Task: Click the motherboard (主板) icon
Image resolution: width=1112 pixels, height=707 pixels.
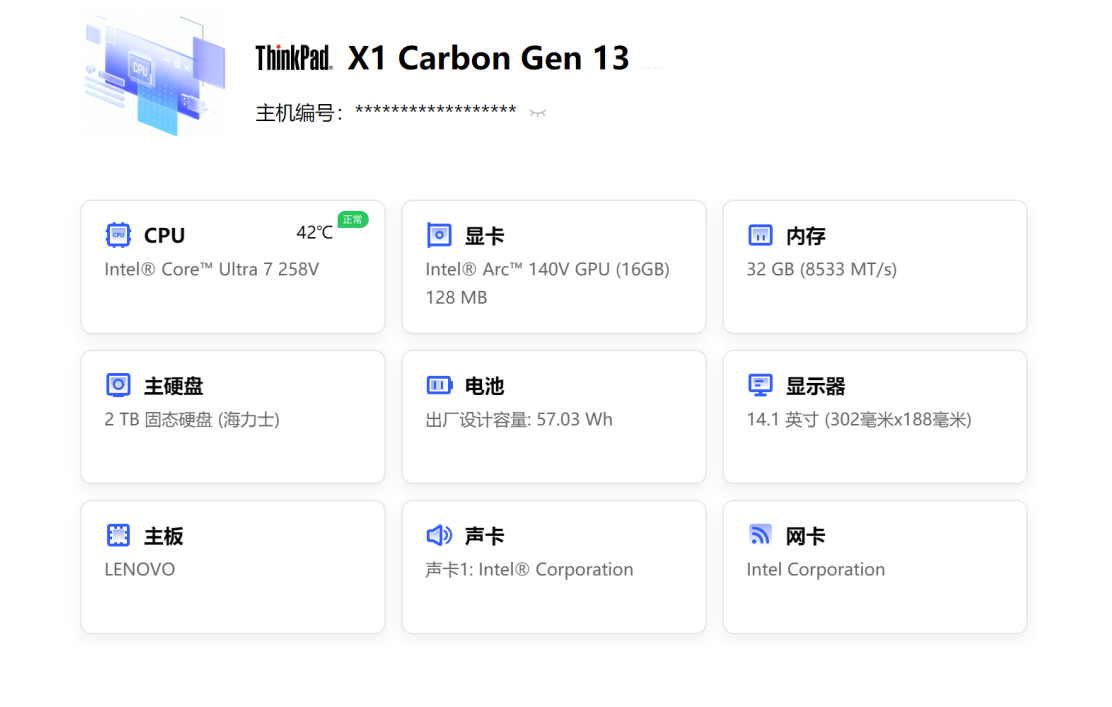Action: click(x=118, y=535)
